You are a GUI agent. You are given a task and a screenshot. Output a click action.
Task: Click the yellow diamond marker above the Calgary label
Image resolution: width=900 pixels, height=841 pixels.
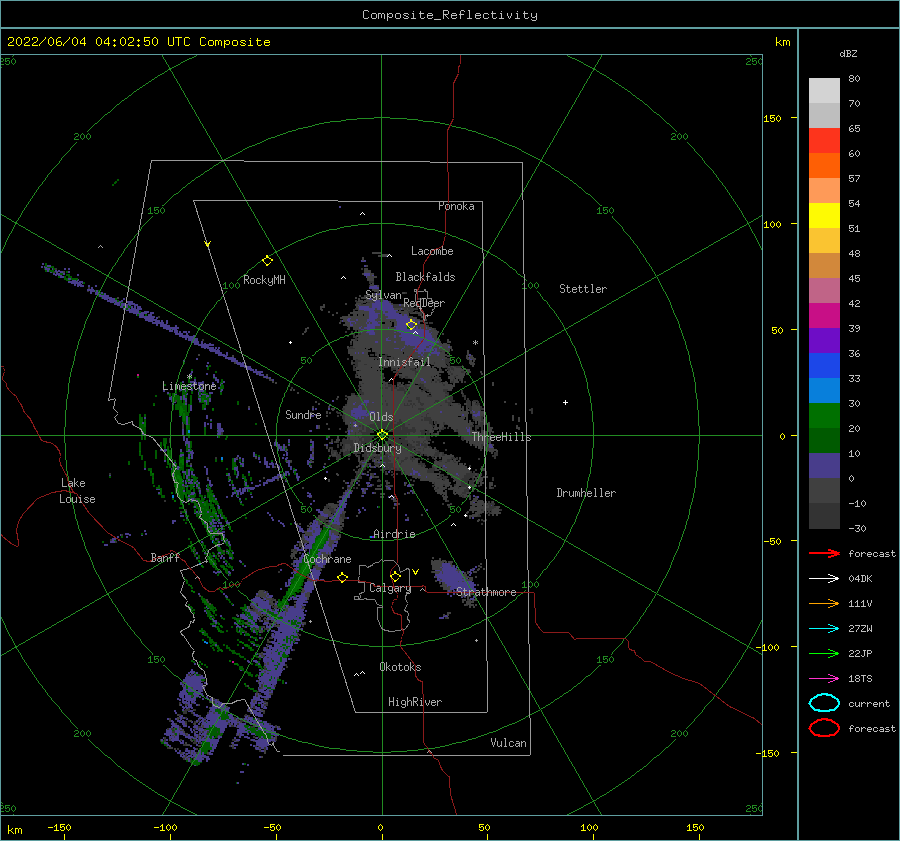point(395,576)
